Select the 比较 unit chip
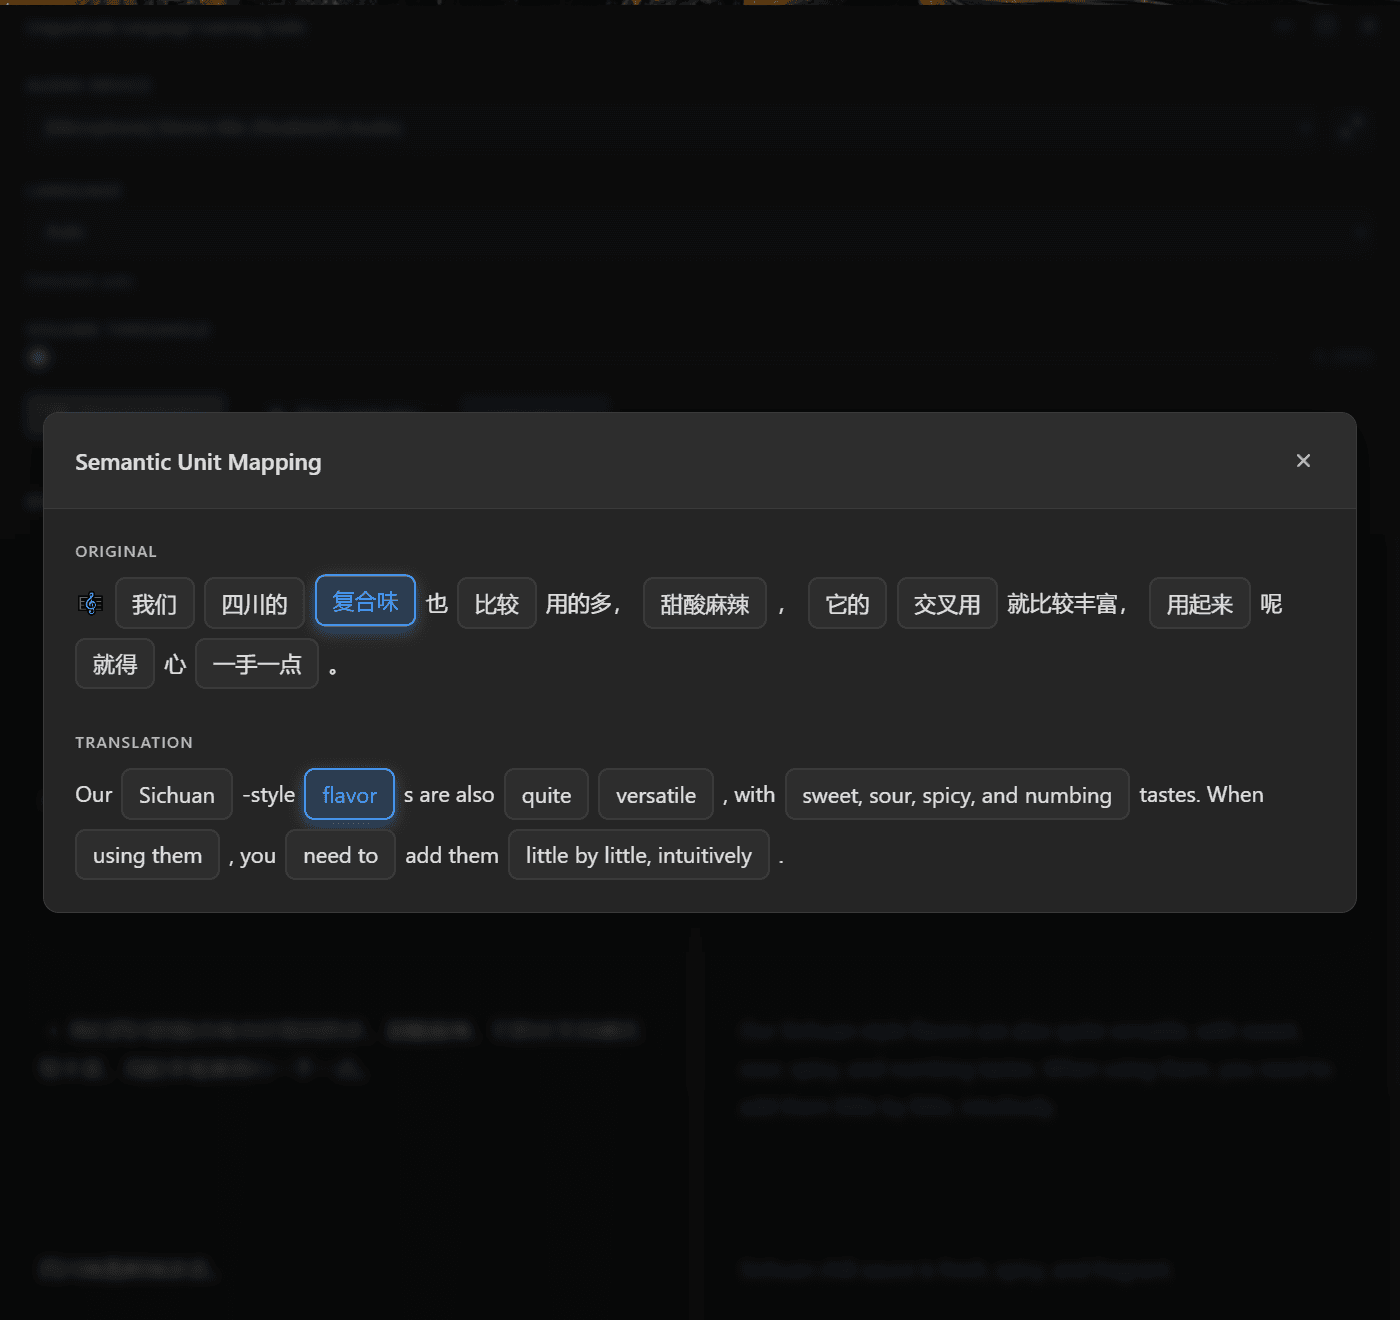 click(x=496, y=604)
